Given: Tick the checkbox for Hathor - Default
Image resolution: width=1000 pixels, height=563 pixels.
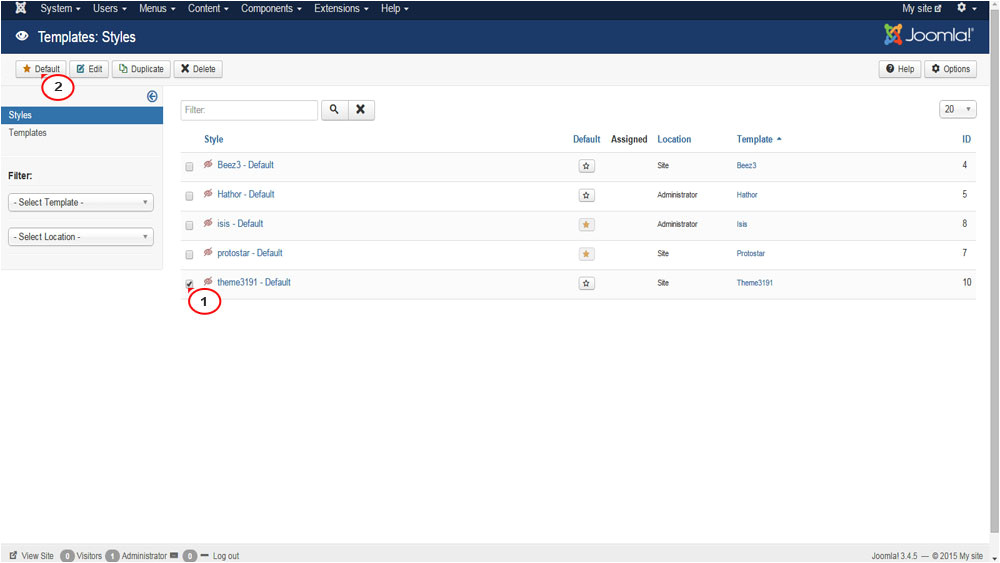Looking at the screenshot, I should pos(189,196).
